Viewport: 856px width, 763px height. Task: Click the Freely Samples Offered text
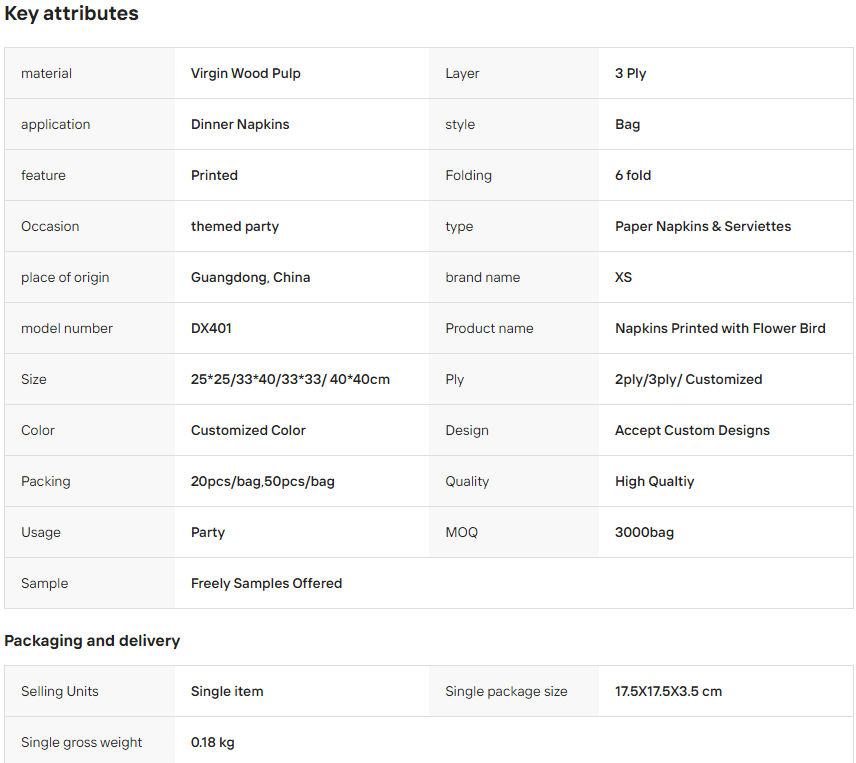point(266,583)
